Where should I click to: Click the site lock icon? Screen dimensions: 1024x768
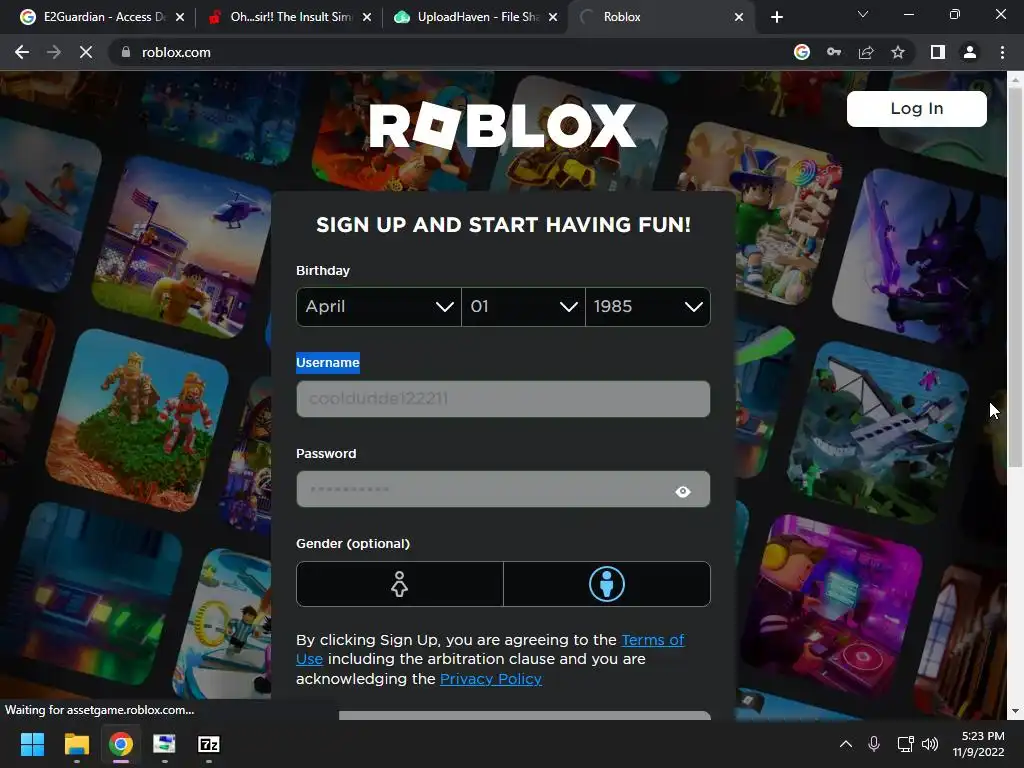coord(125,52)
